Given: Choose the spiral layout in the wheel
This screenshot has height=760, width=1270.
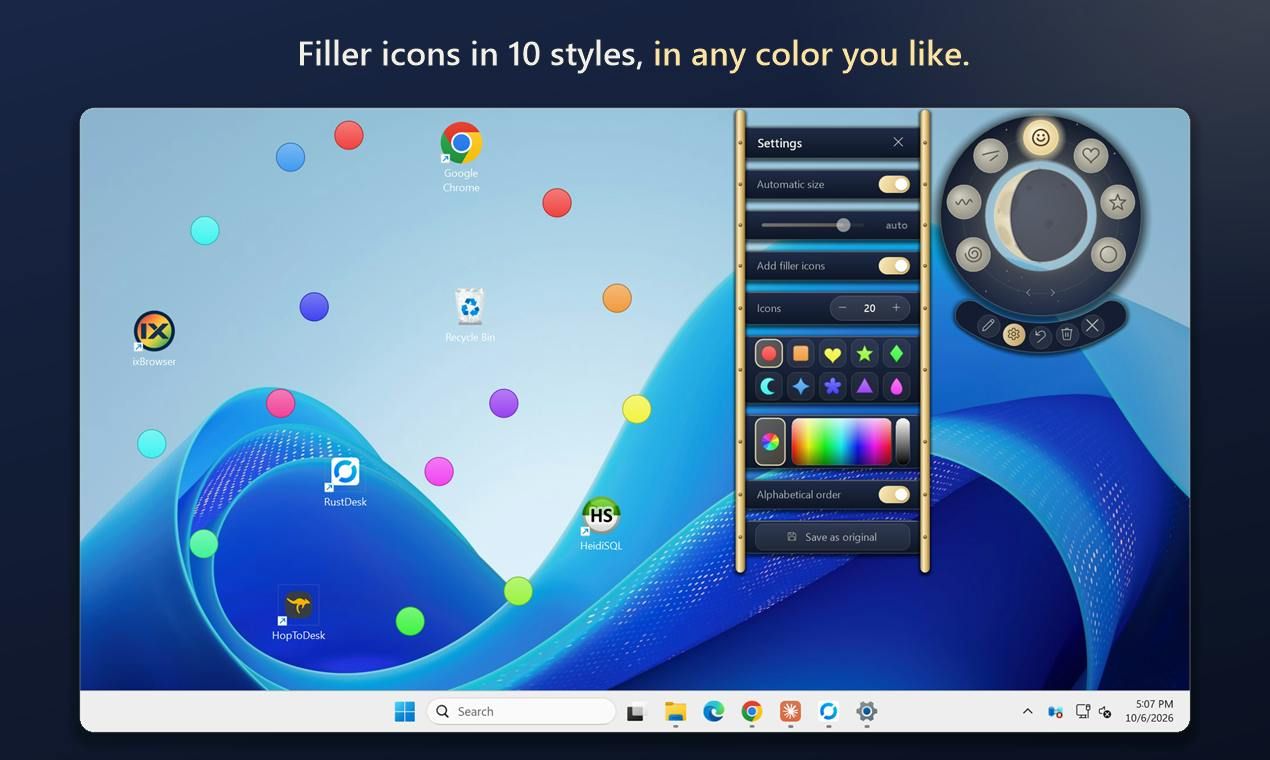Looking at the screenshot, I should 972,254.
